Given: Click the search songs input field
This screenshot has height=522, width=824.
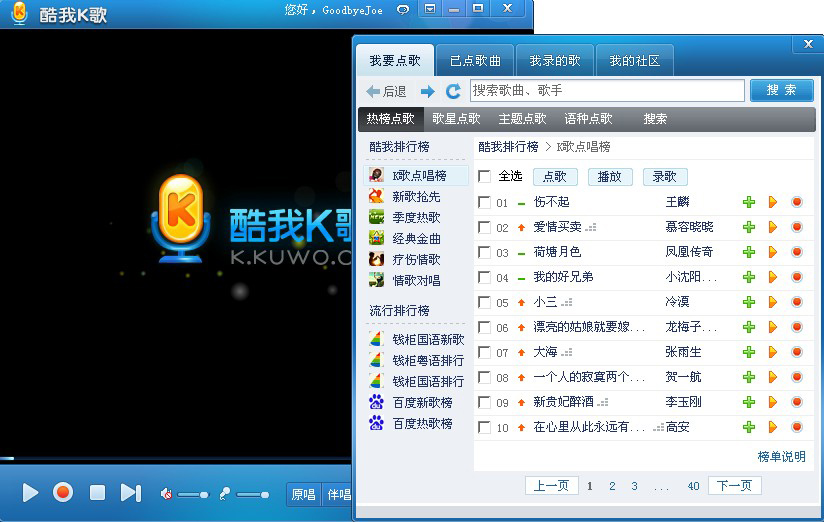Looking at the screenshot, I should pos(607,90).
